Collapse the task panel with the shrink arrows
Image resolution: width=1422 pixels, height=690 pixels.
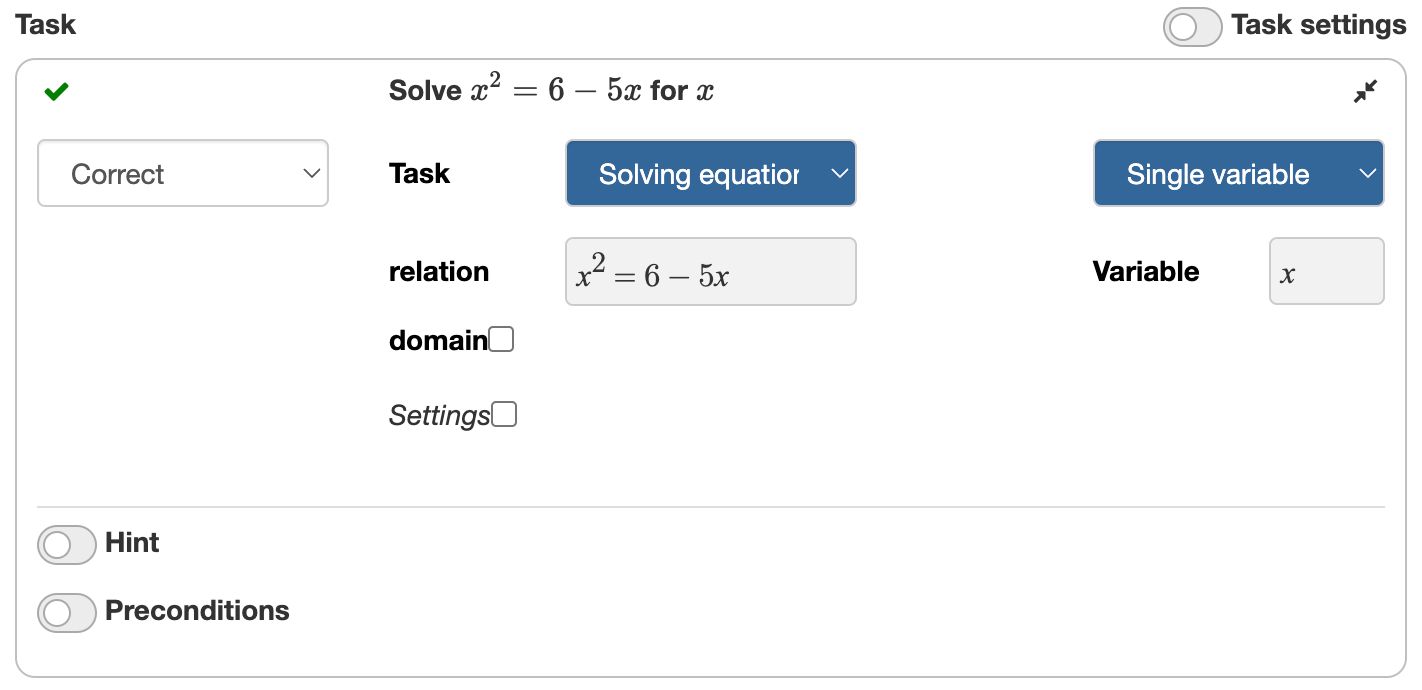(1366, 91)
